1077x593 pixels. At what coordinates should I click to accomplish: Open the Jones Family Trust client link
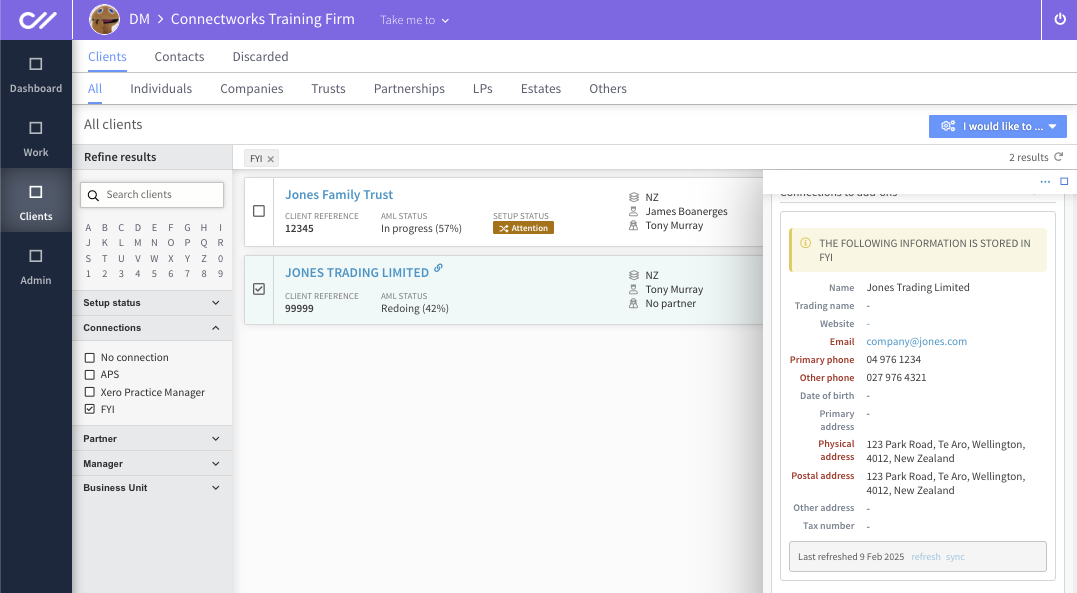[339, 194]
